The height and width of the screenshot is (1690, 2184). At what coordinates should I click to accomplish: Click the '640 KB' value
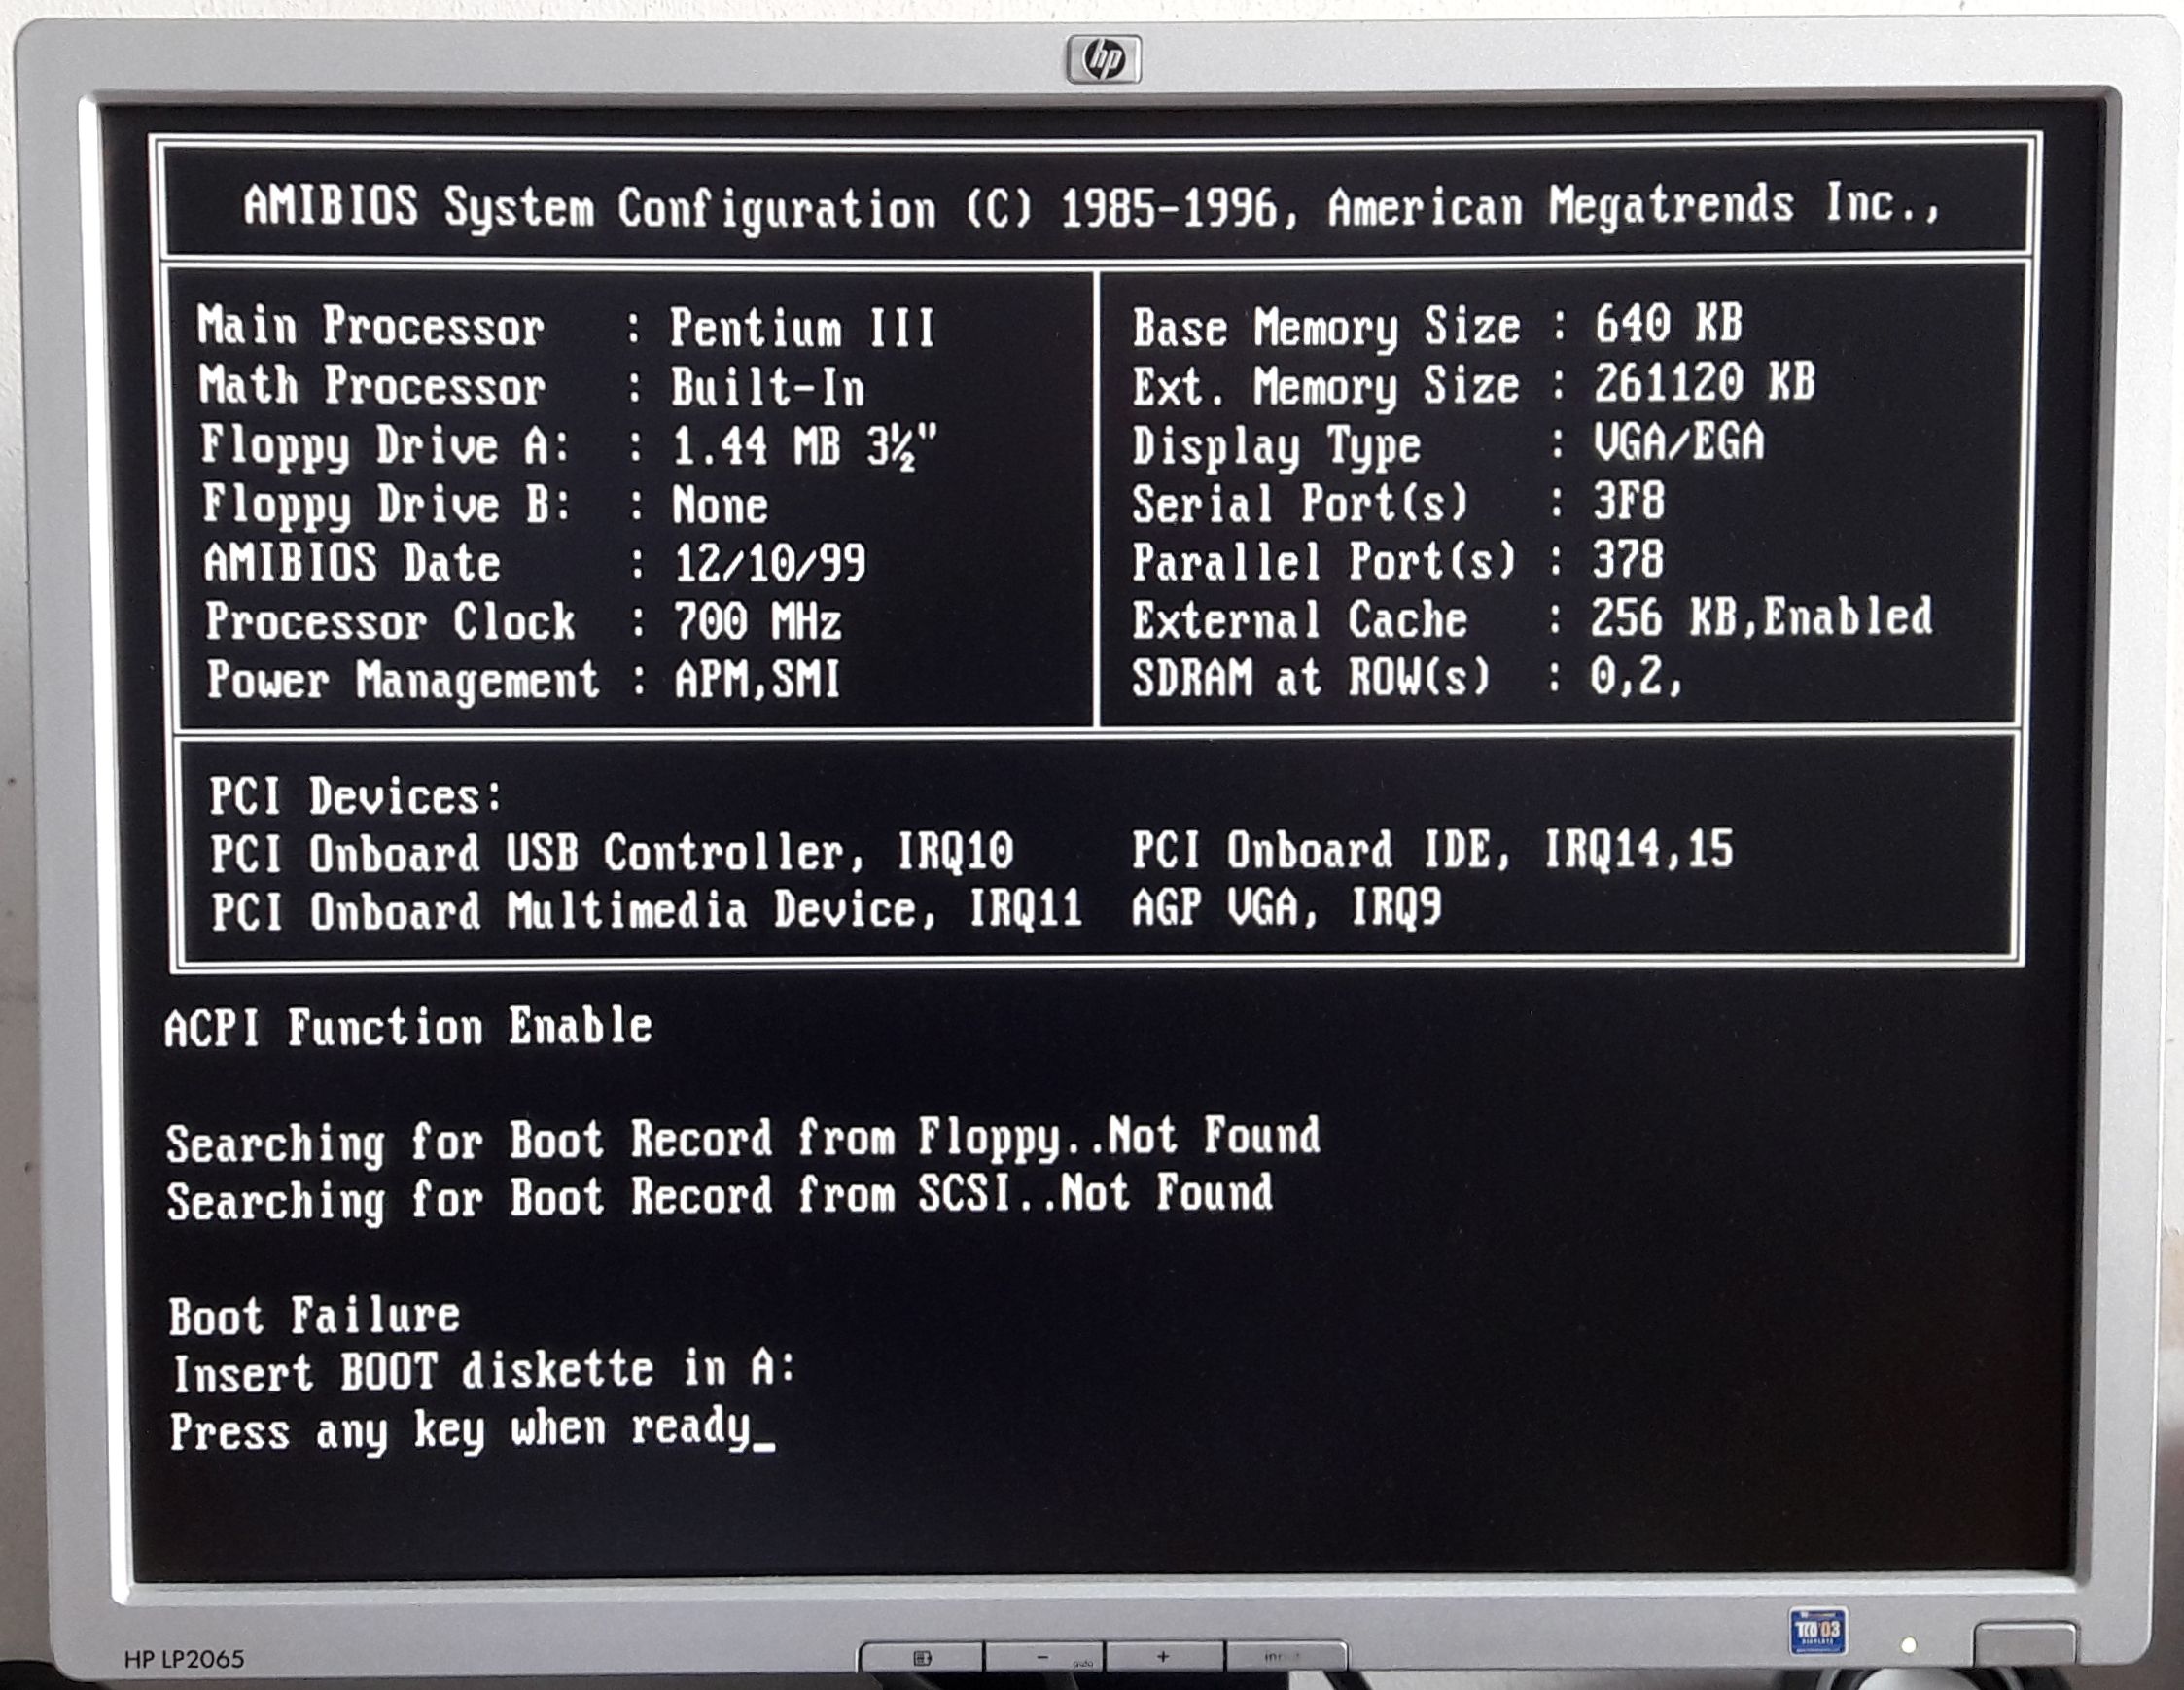(1669, 323)
